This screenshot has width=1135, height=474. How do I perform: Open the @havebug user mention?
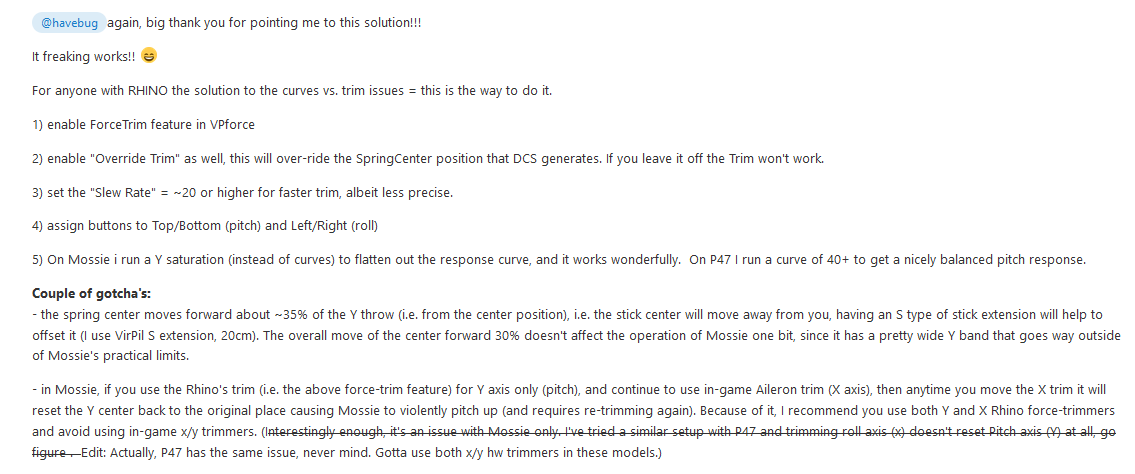coord(69,23)
